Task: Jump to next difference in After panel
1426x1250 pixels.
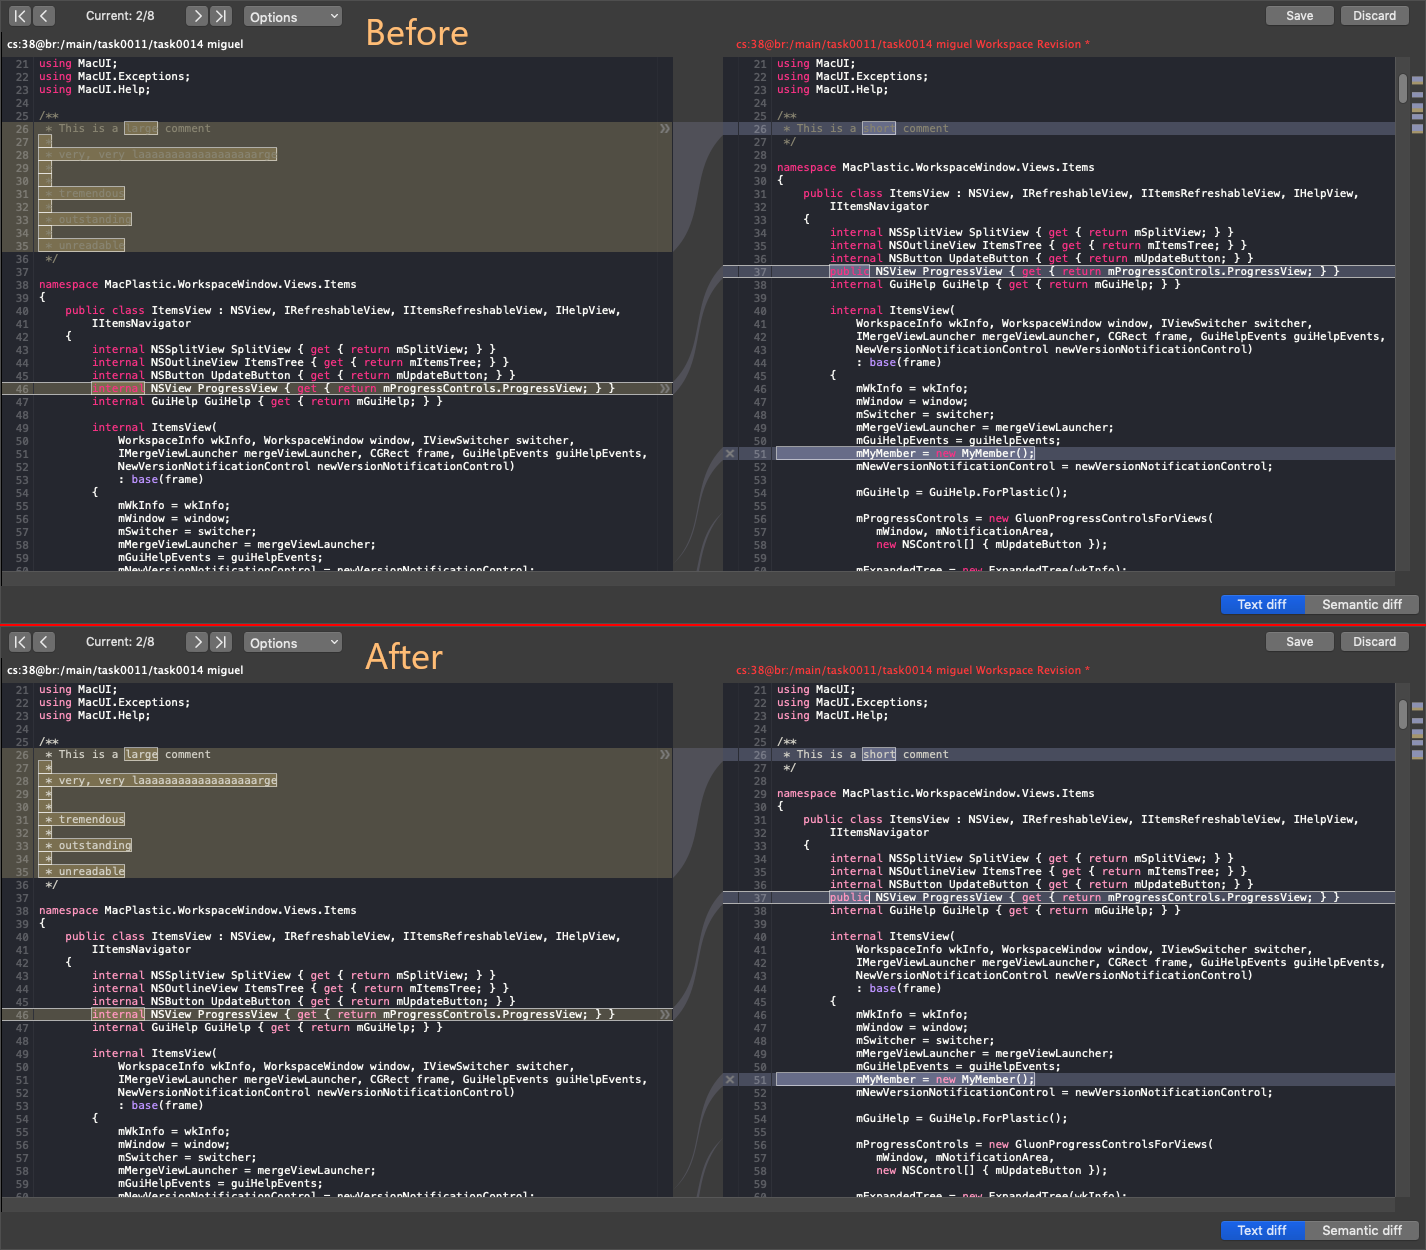Action: point(197,642)
